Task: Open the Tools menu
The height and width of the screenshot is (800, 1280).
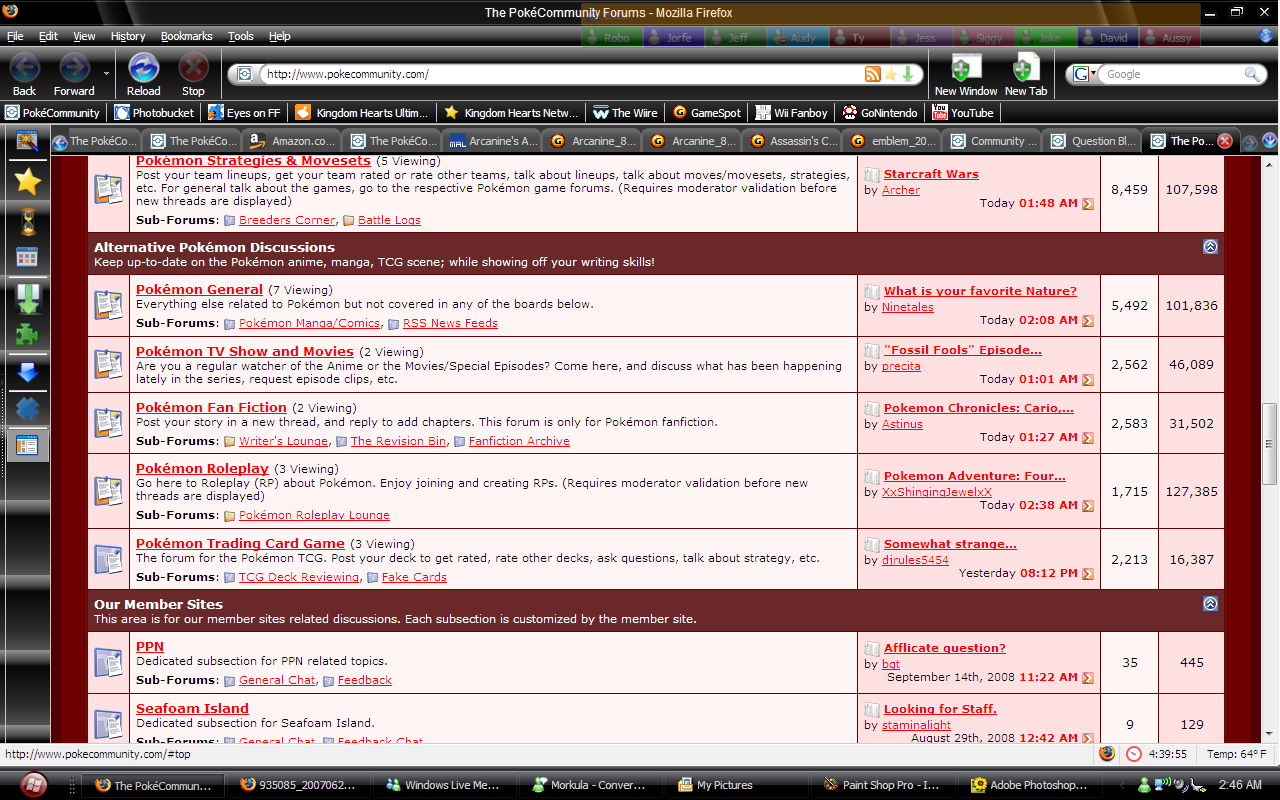Action: pos(241,36)
